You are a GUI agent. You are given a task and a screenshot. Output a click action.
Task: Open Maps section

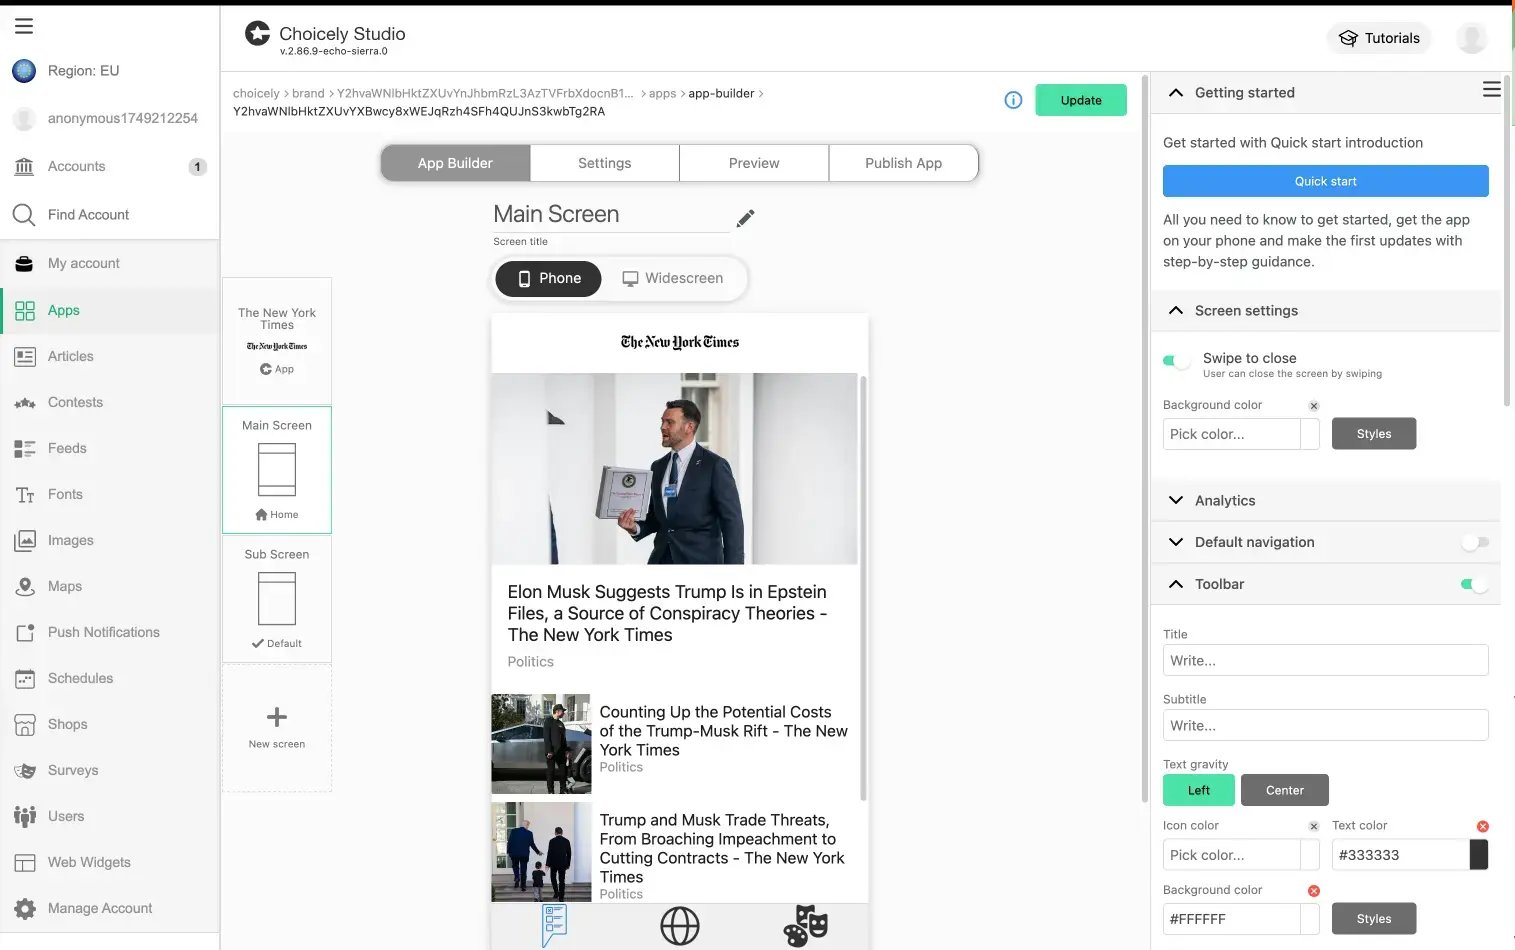coord(109,586)
